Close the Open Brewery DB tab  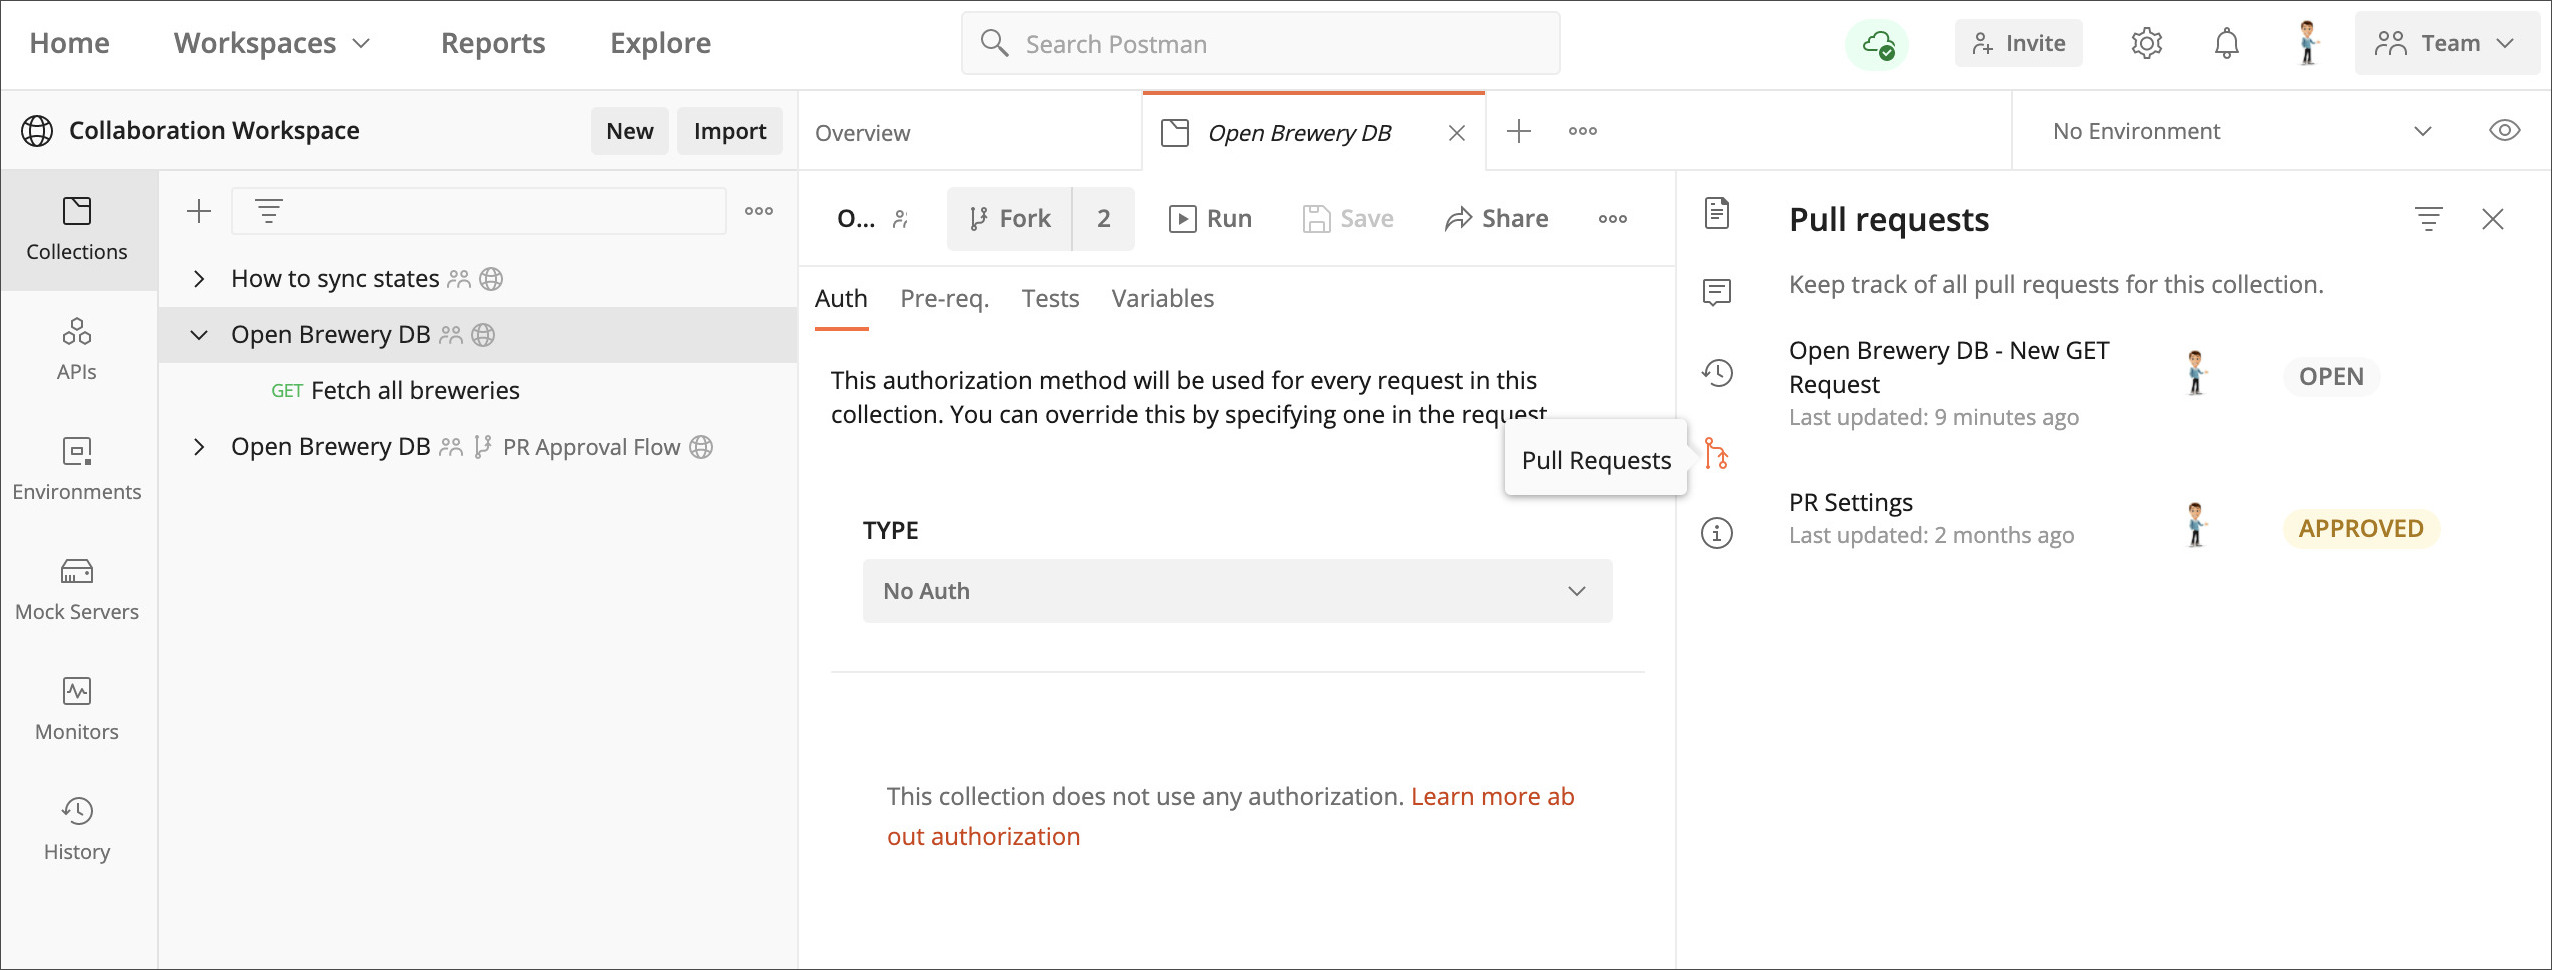1457,133
